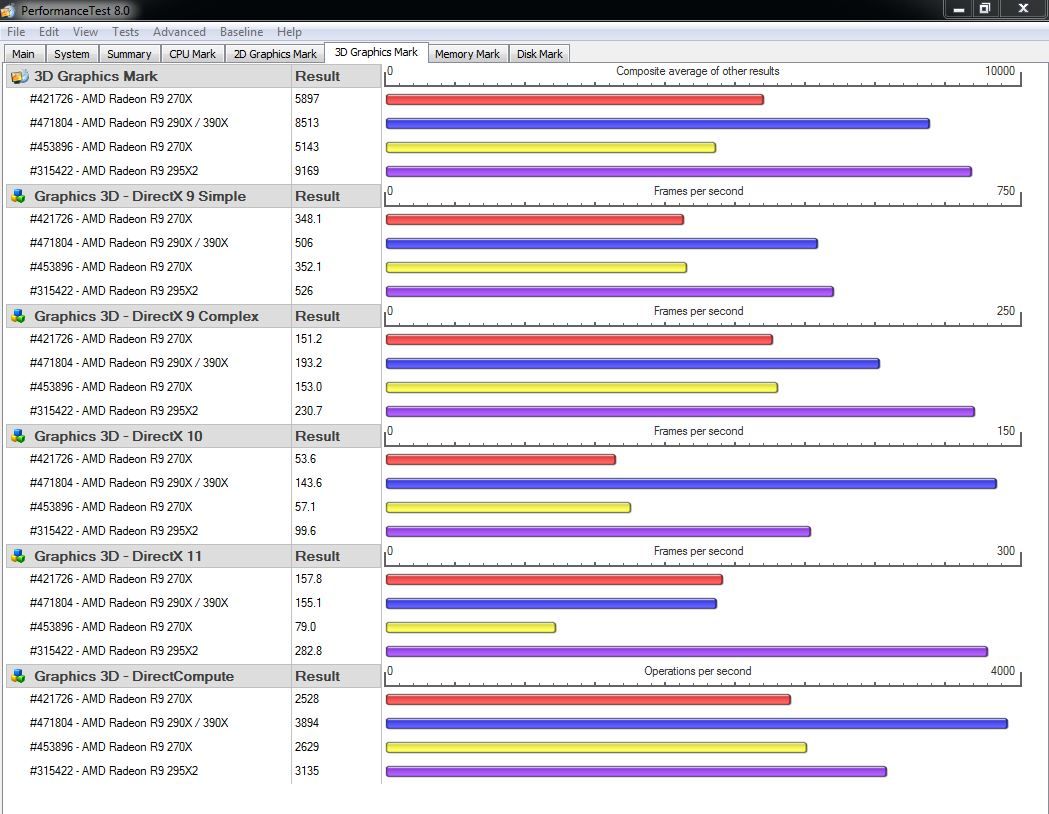
Task: Click the 3D Graphics Mark section header
Action: click(149, 76)
